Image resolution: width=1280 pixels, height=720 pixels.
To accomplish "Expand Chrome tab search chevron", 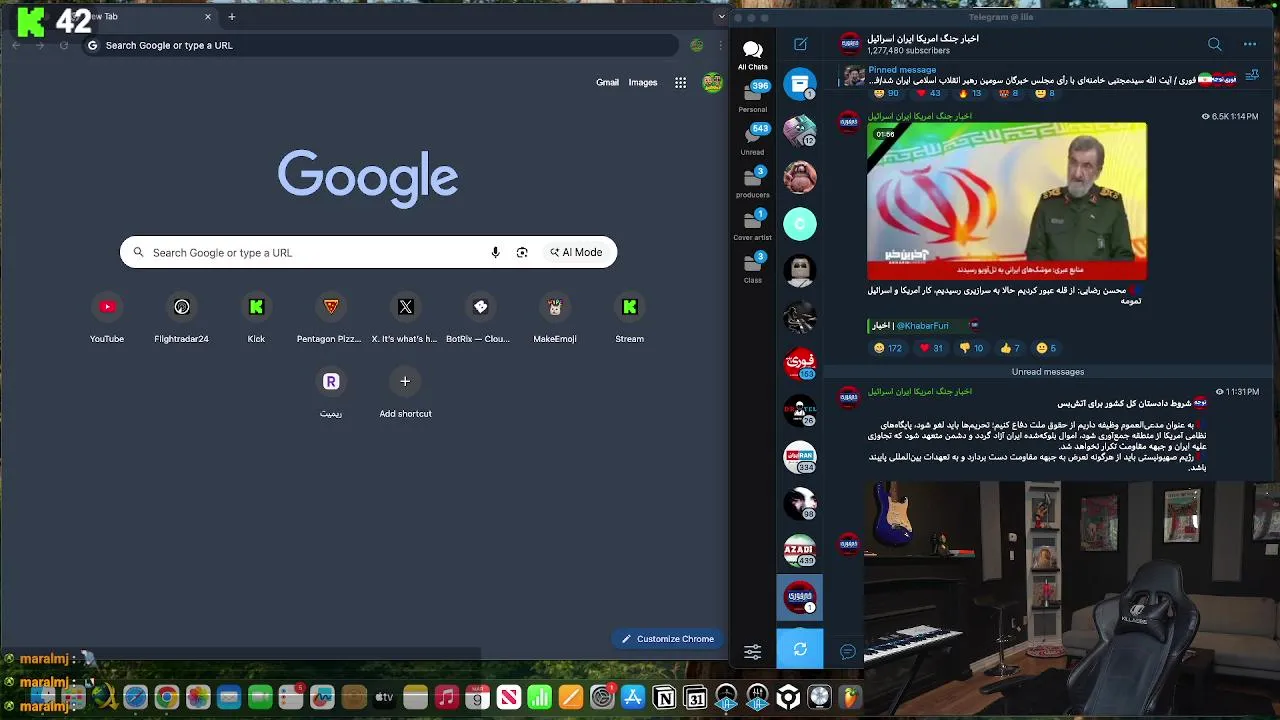I will pos(721,17).
